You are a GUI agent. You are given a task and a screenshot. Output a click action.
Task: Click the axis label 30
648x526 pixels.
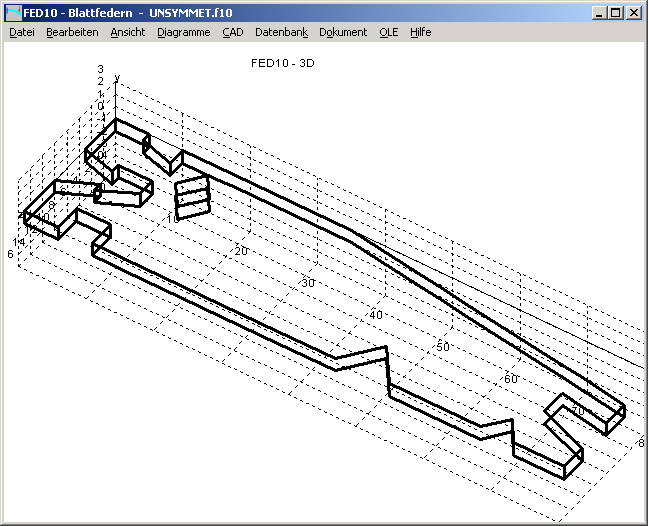point(308,283)
